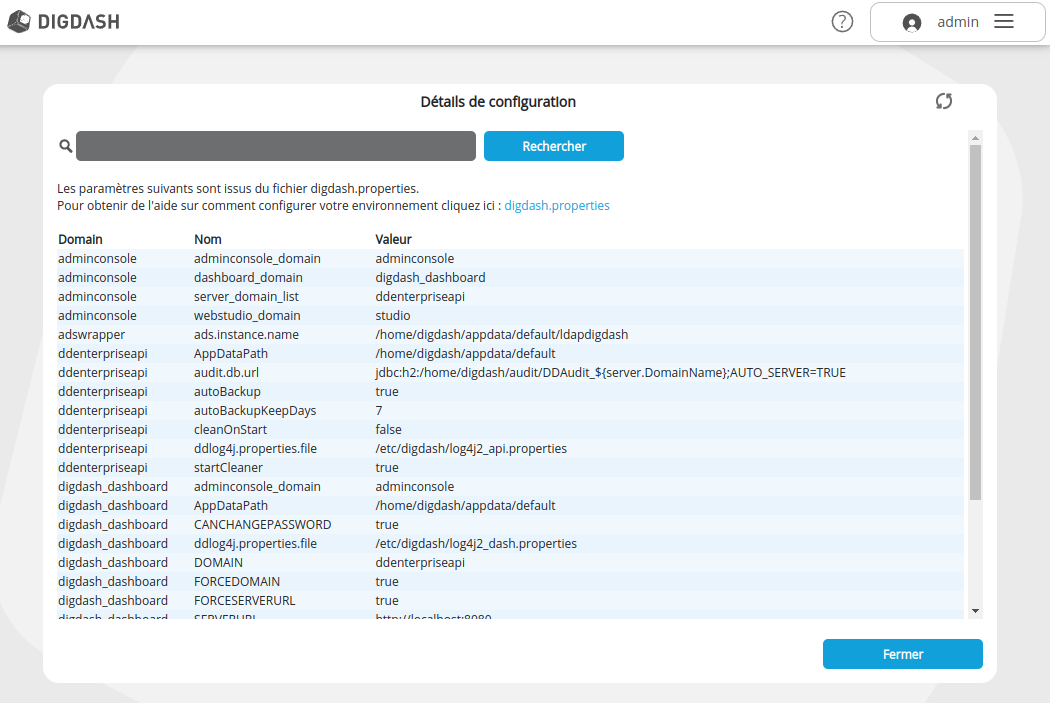Click the false value for cleanOnStart

click(x=388, y=430)
